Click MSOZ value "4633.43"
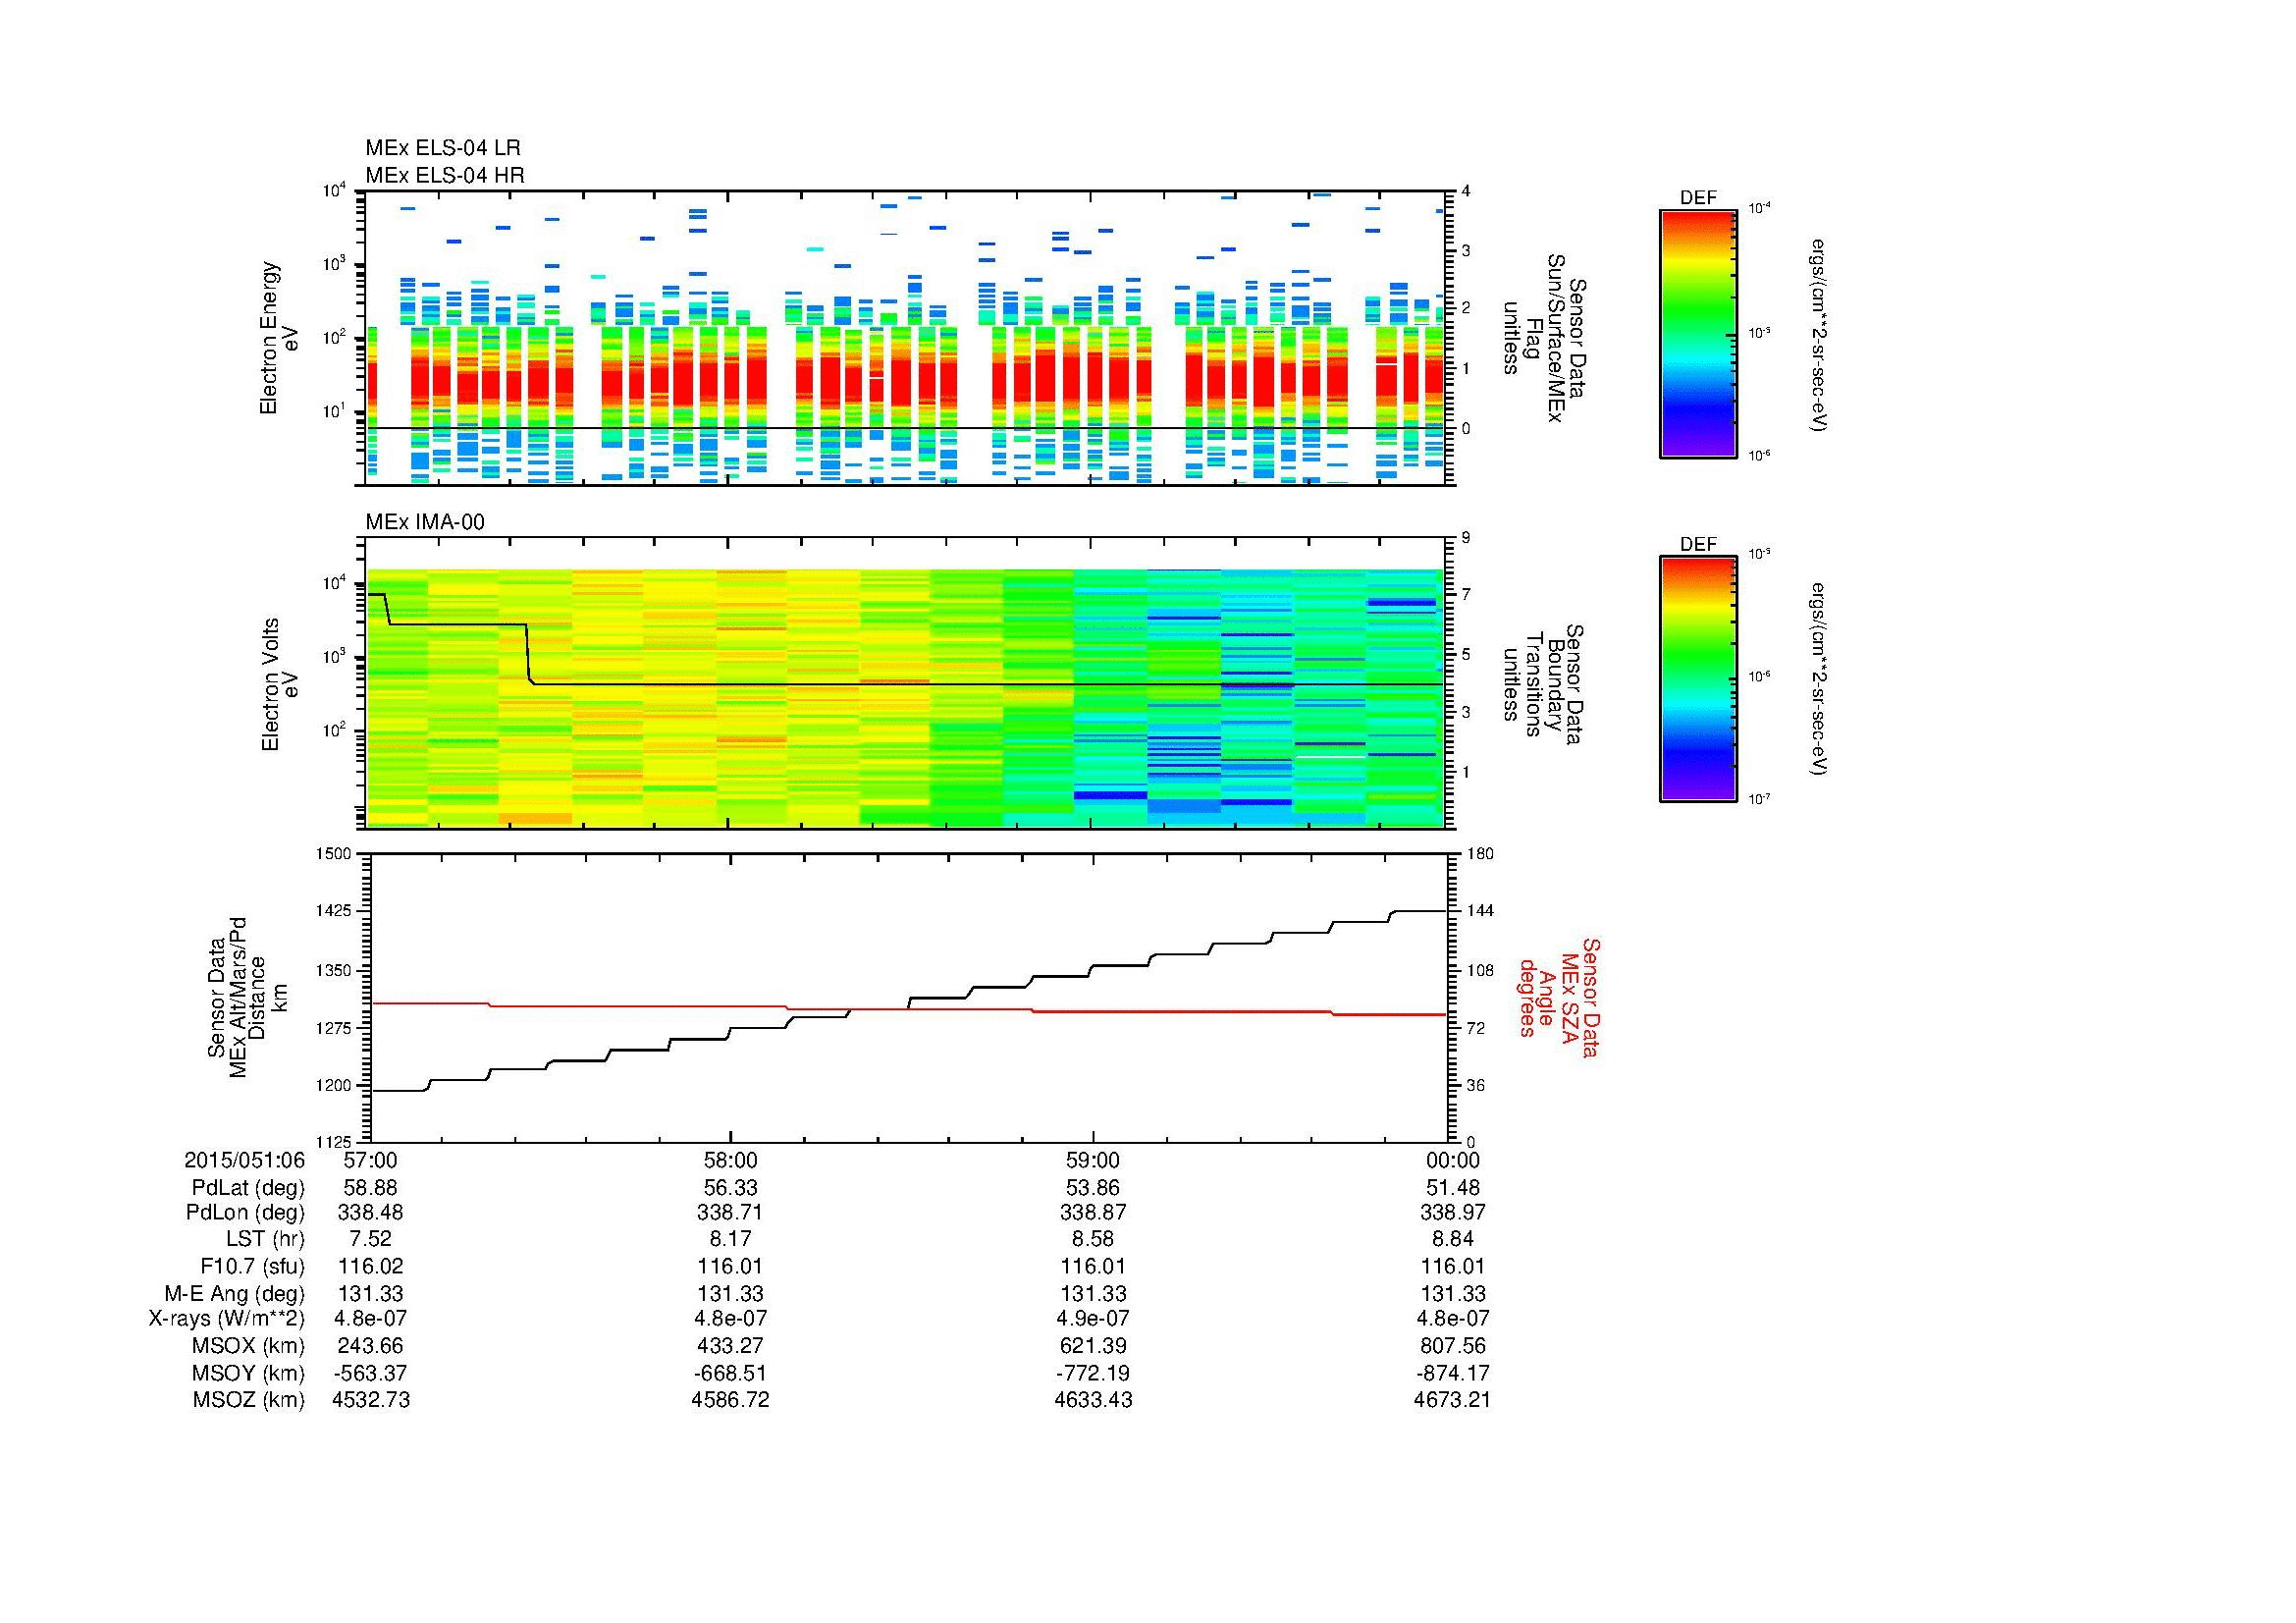The width and height of the screenshot is (2296, 1623). click(x=1093, y=1400)
